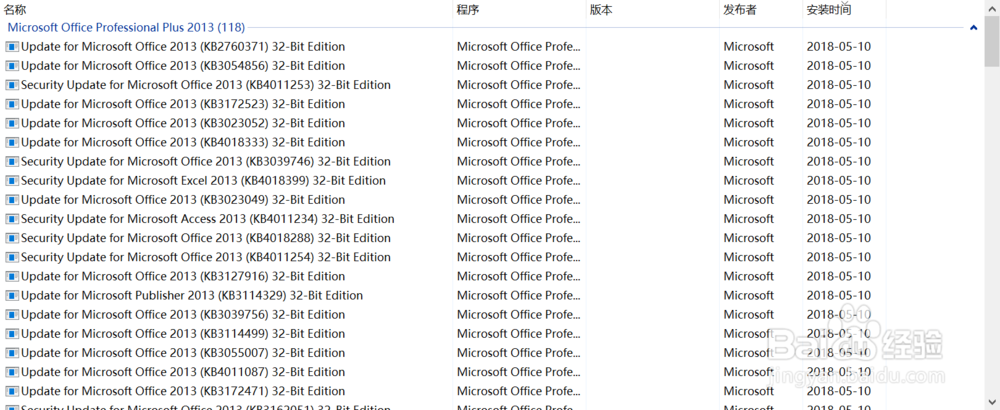Select Security Update for Office 2013 (KB4011254)
Viewport: 1000px width, 410px height.
point(206,257)
